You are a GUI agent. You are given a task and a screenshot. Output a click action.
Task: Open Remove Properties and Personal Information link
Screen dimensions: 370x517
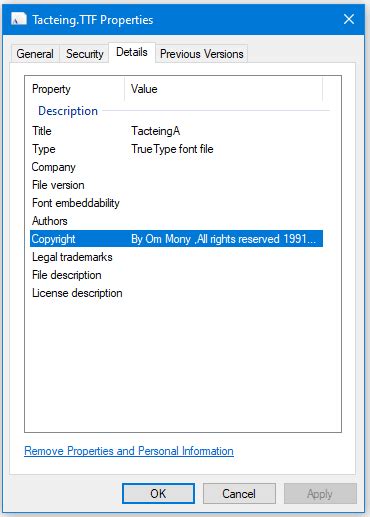[129, 451]
